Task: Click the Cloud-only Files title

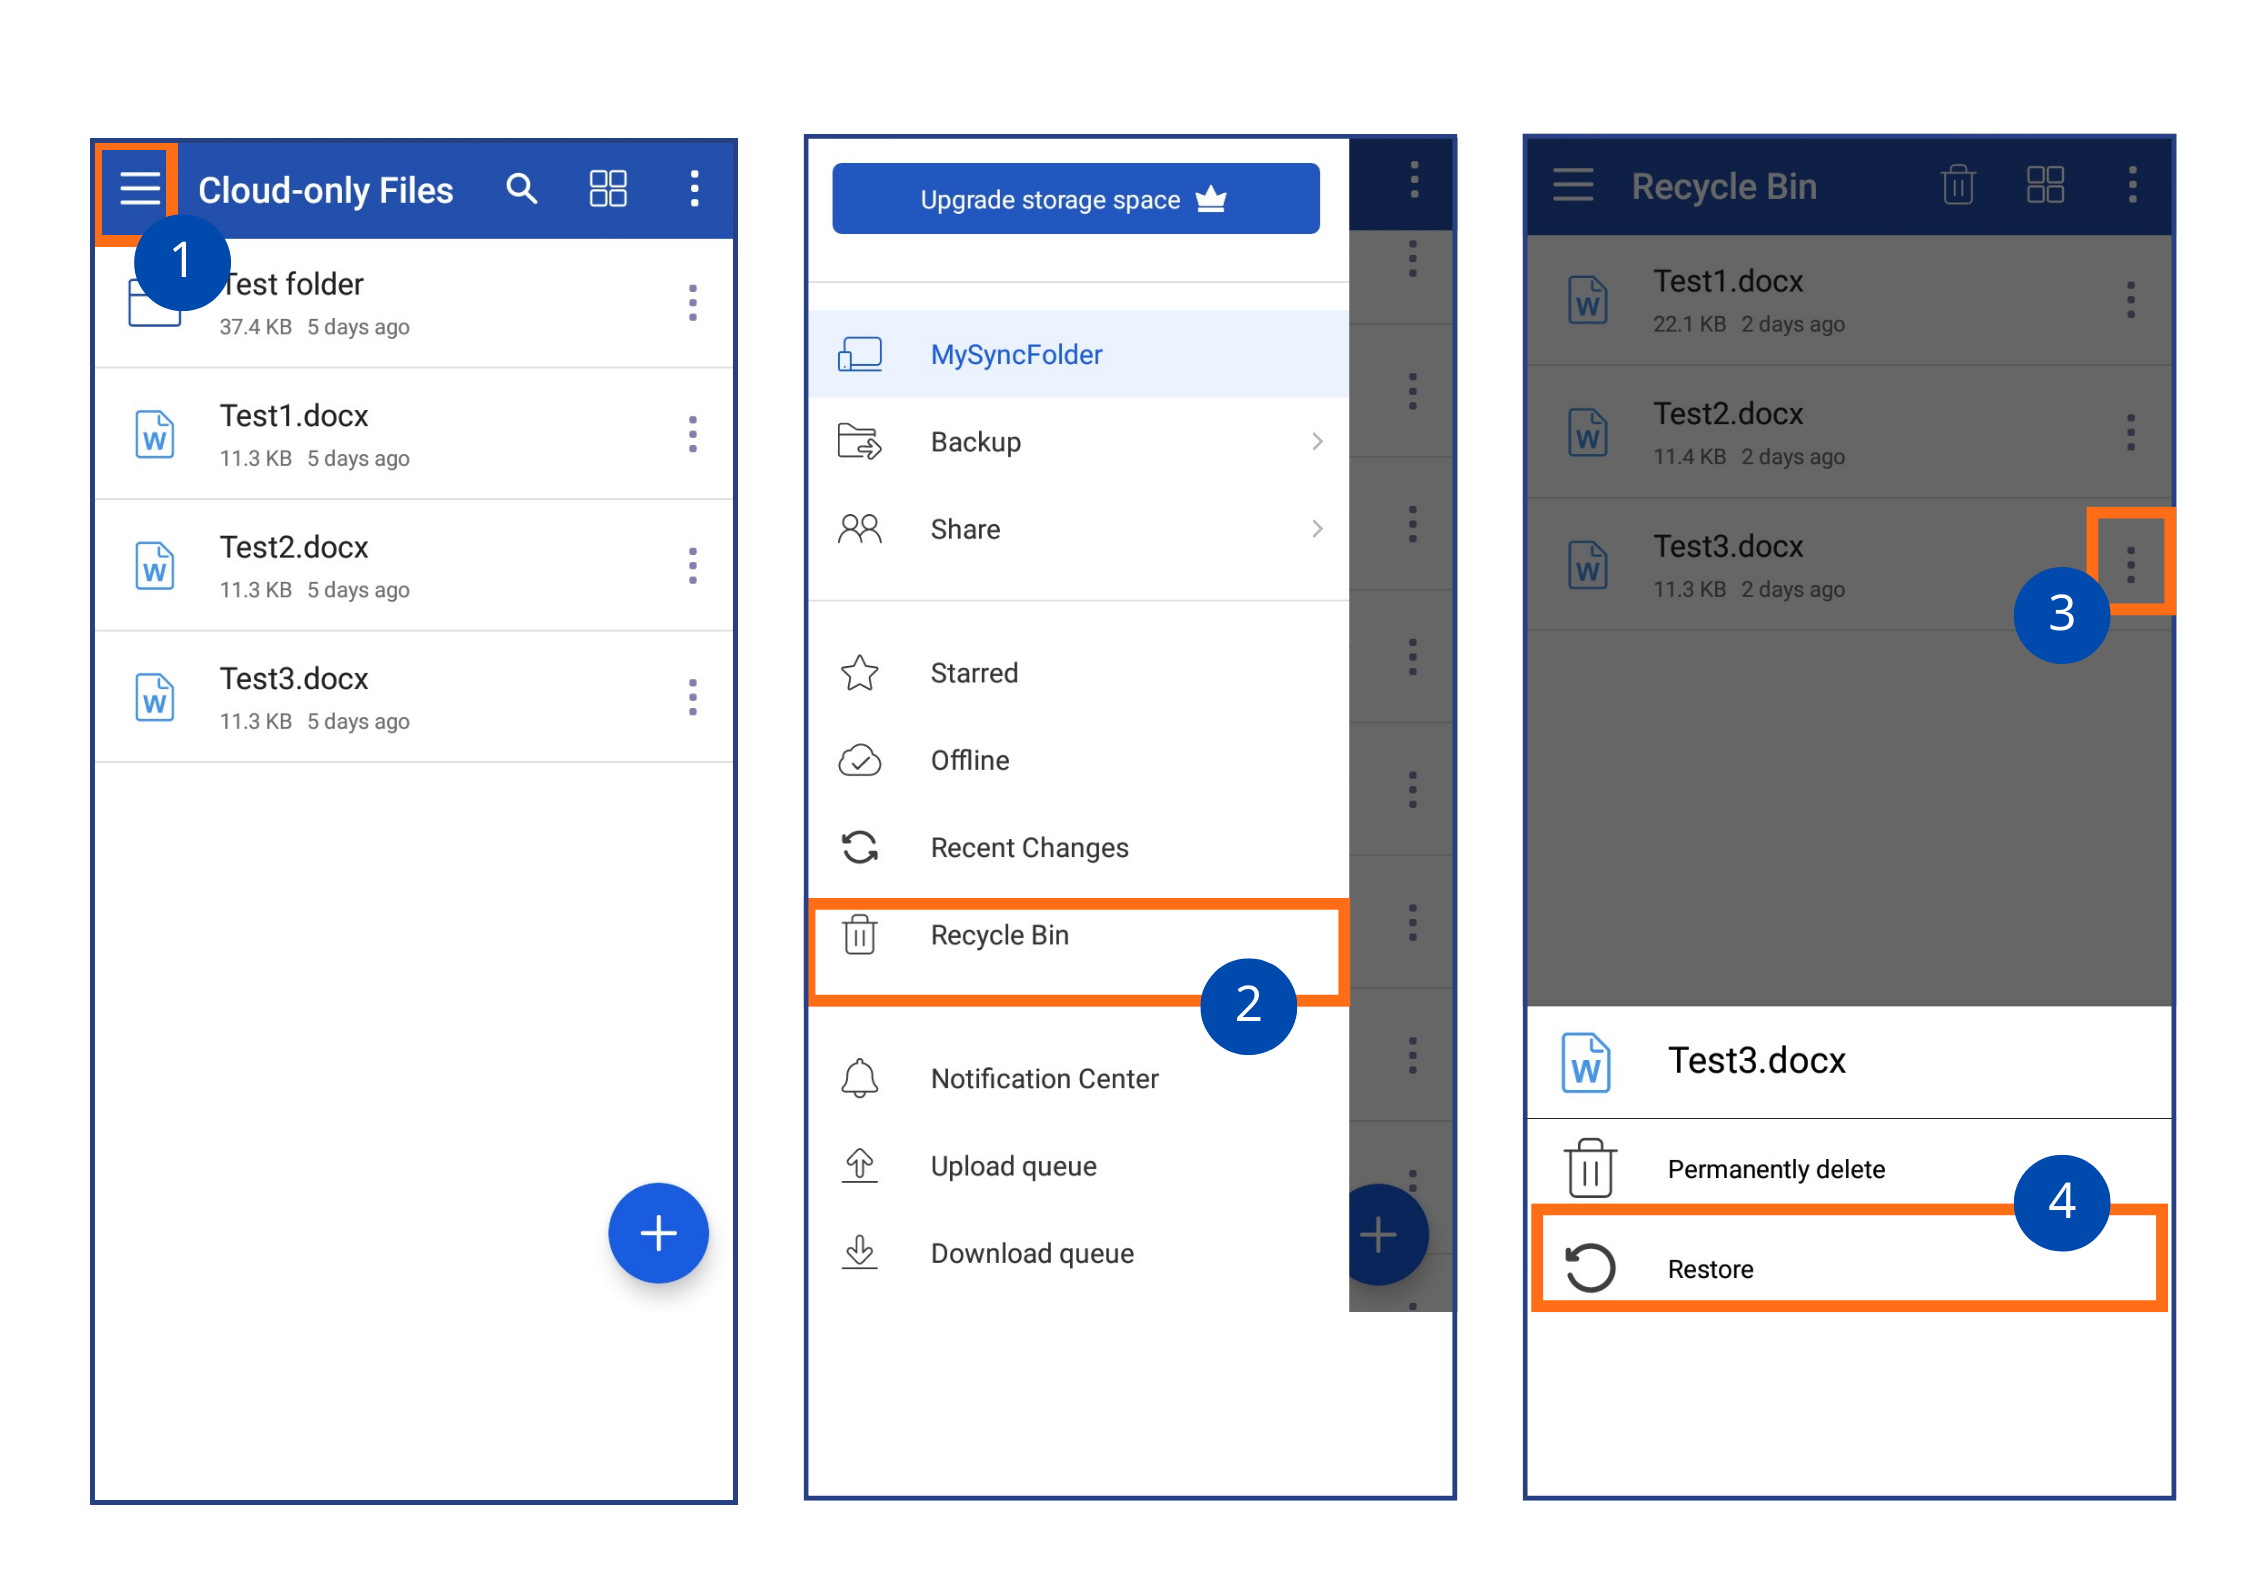Action: [326, 190]
